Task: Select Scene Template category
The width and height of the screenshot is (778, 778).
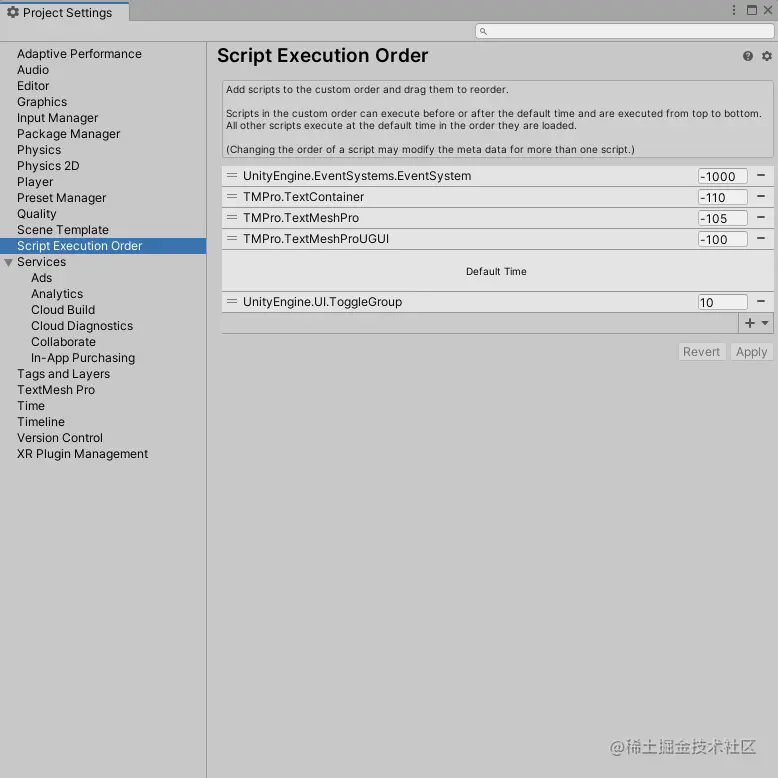Action: tap(63, 230)
